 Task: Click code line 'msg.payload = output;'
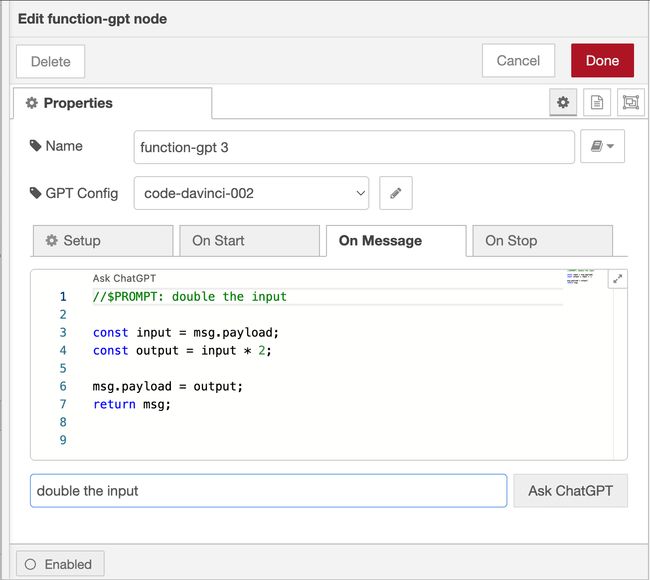(x=167, y=386)
